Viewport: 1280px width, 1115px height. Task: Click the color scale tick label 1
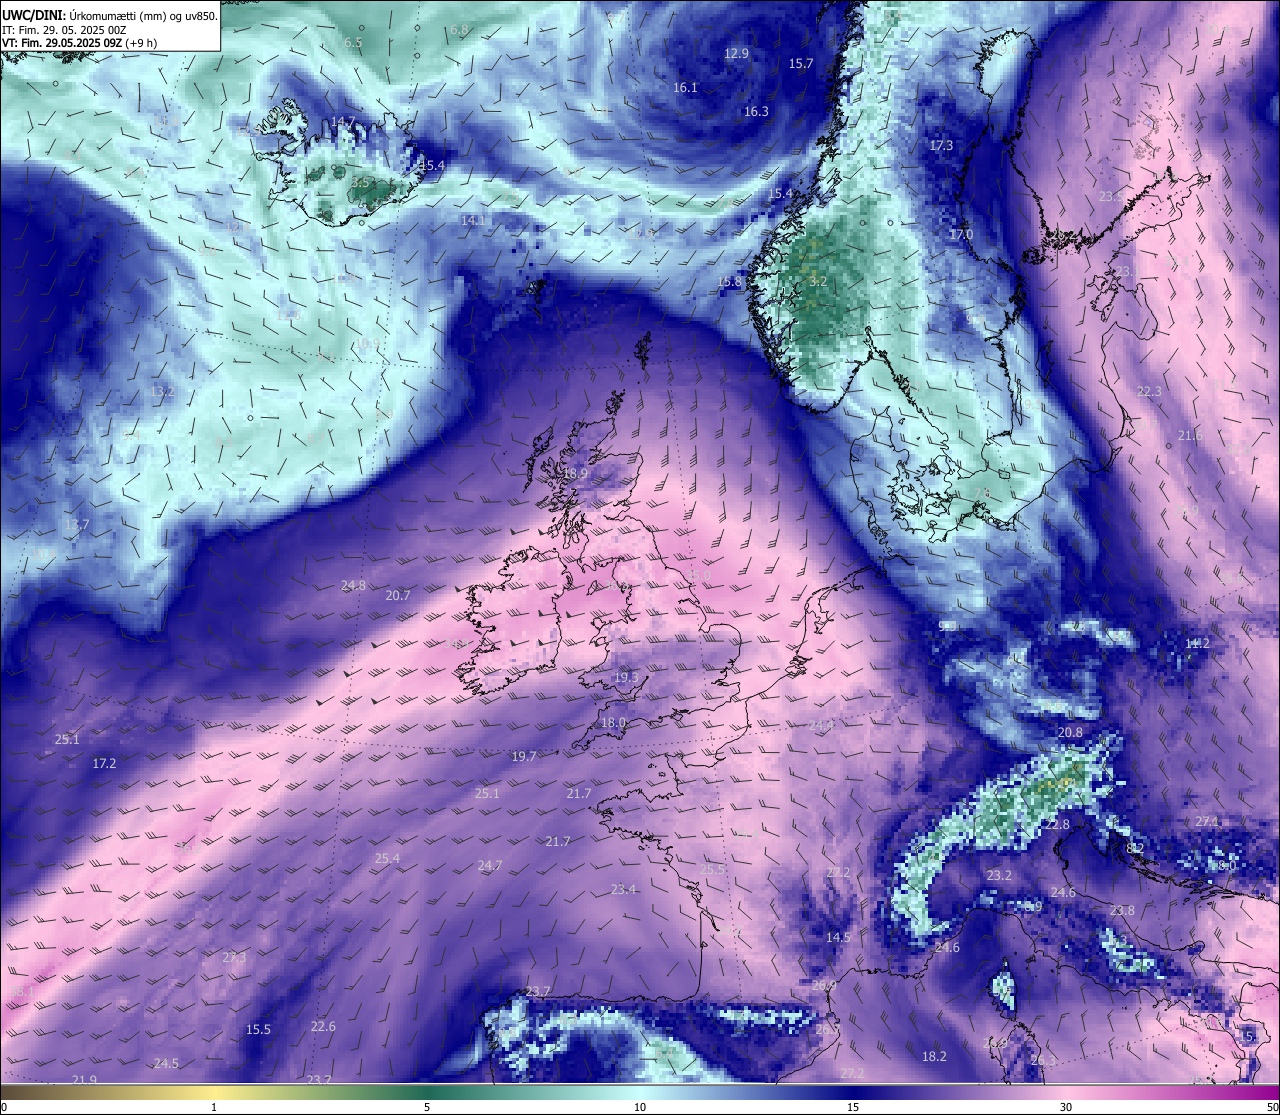coord(214,1107)
